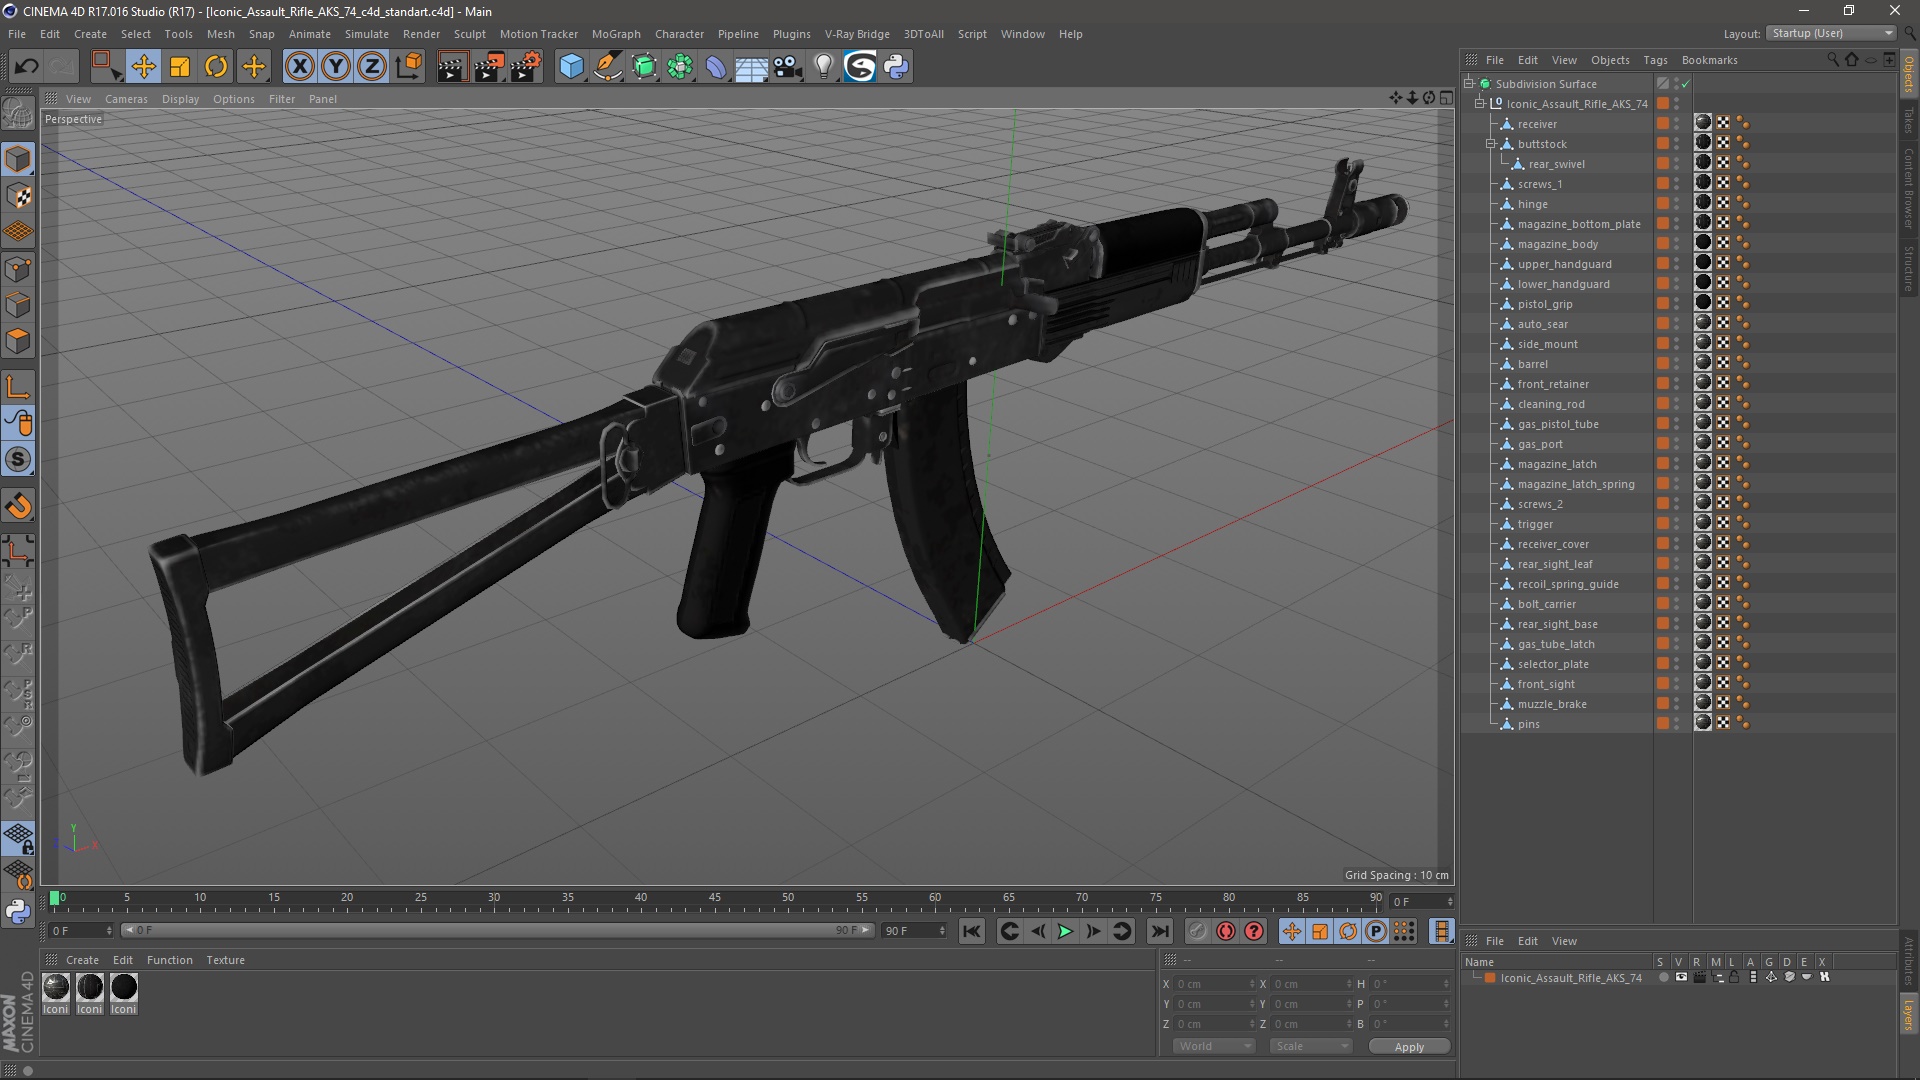Open the Layers side tab
The height and width of the screenshot is (1080, 1920).
click(1909, 1015)
